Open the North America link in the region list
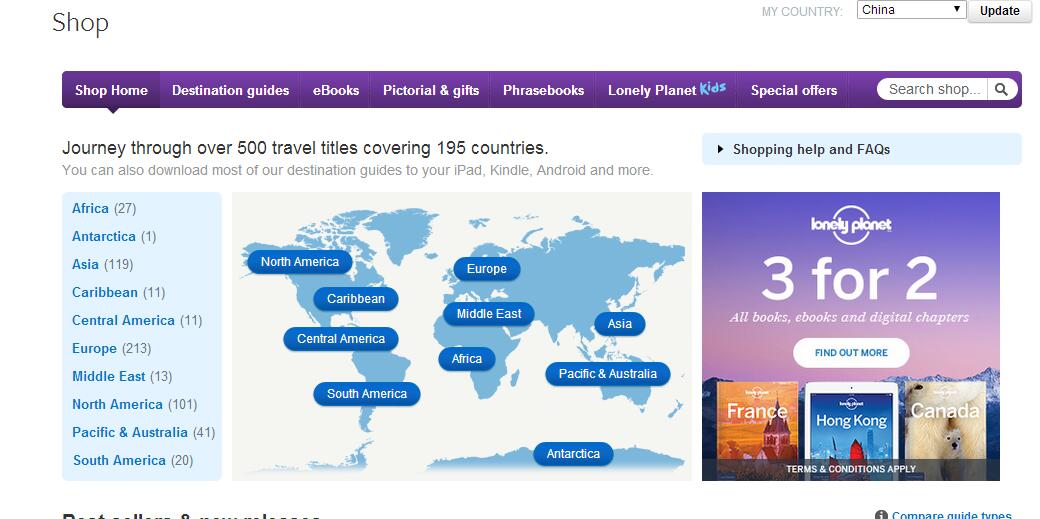This screenshot has width=1040, height=519. pyautogui.click(x=117, y=404)
